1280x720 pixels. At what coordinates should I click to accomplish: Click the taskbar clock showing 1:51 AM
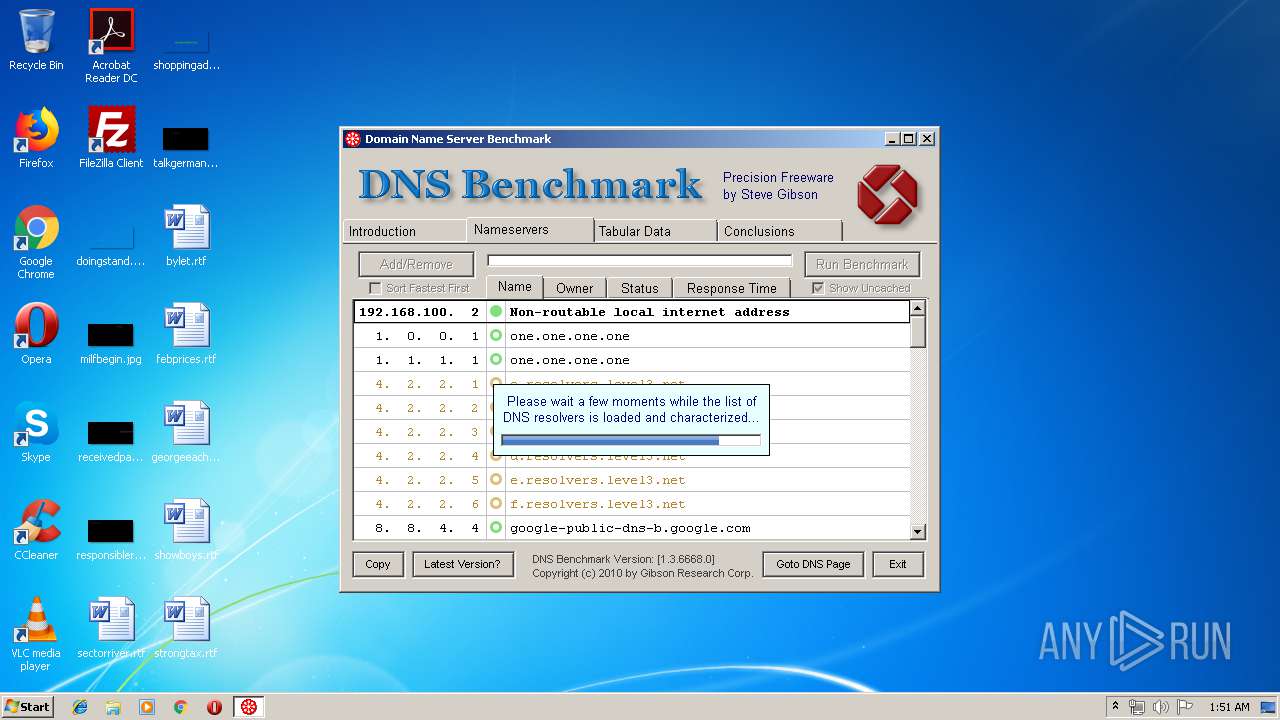[x=1229, y=707]
